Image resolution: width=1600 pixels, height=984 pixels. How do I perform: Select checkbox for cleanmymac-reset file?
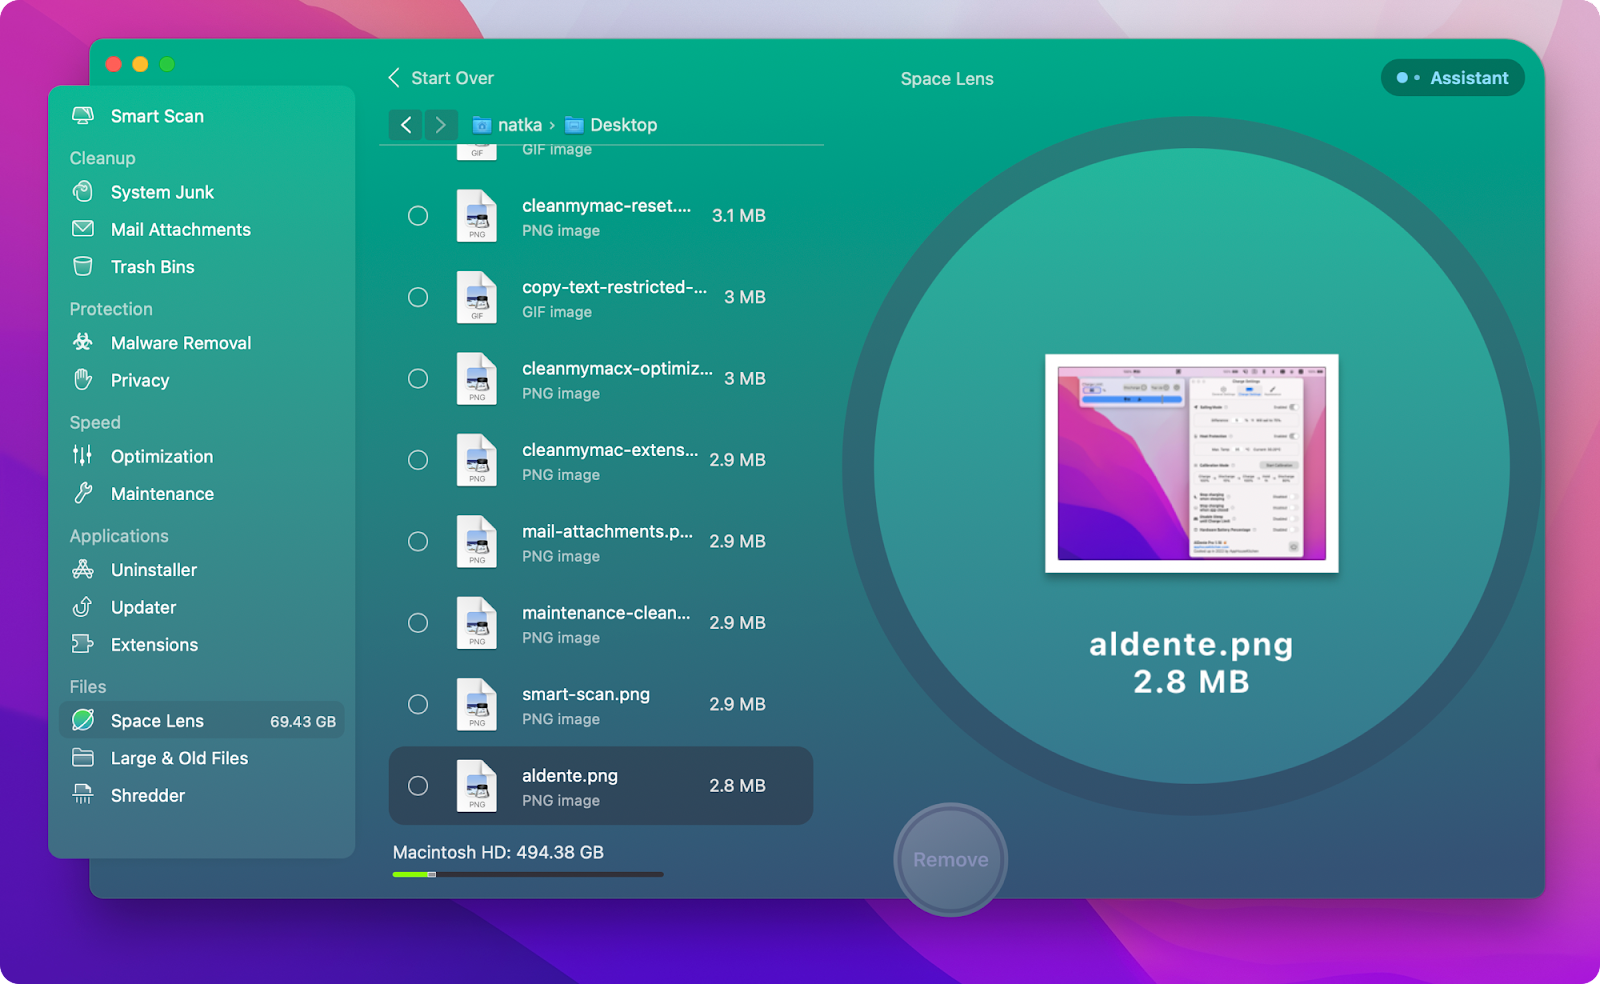click(418, 216)
